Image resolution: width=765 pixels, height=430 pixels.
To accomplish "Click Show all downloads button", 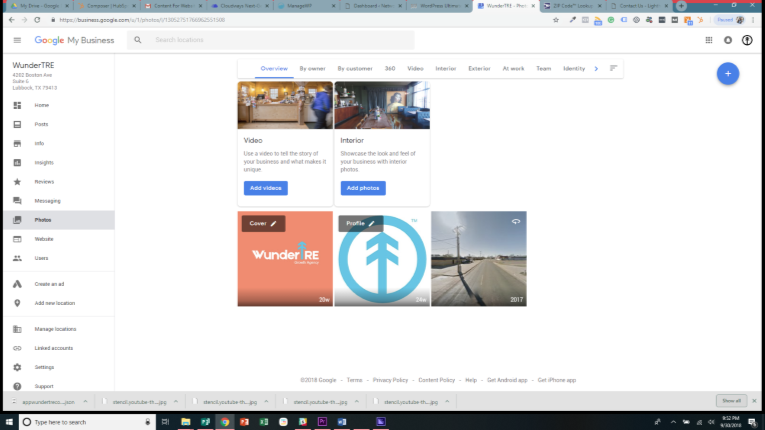I will click(731, 401).
